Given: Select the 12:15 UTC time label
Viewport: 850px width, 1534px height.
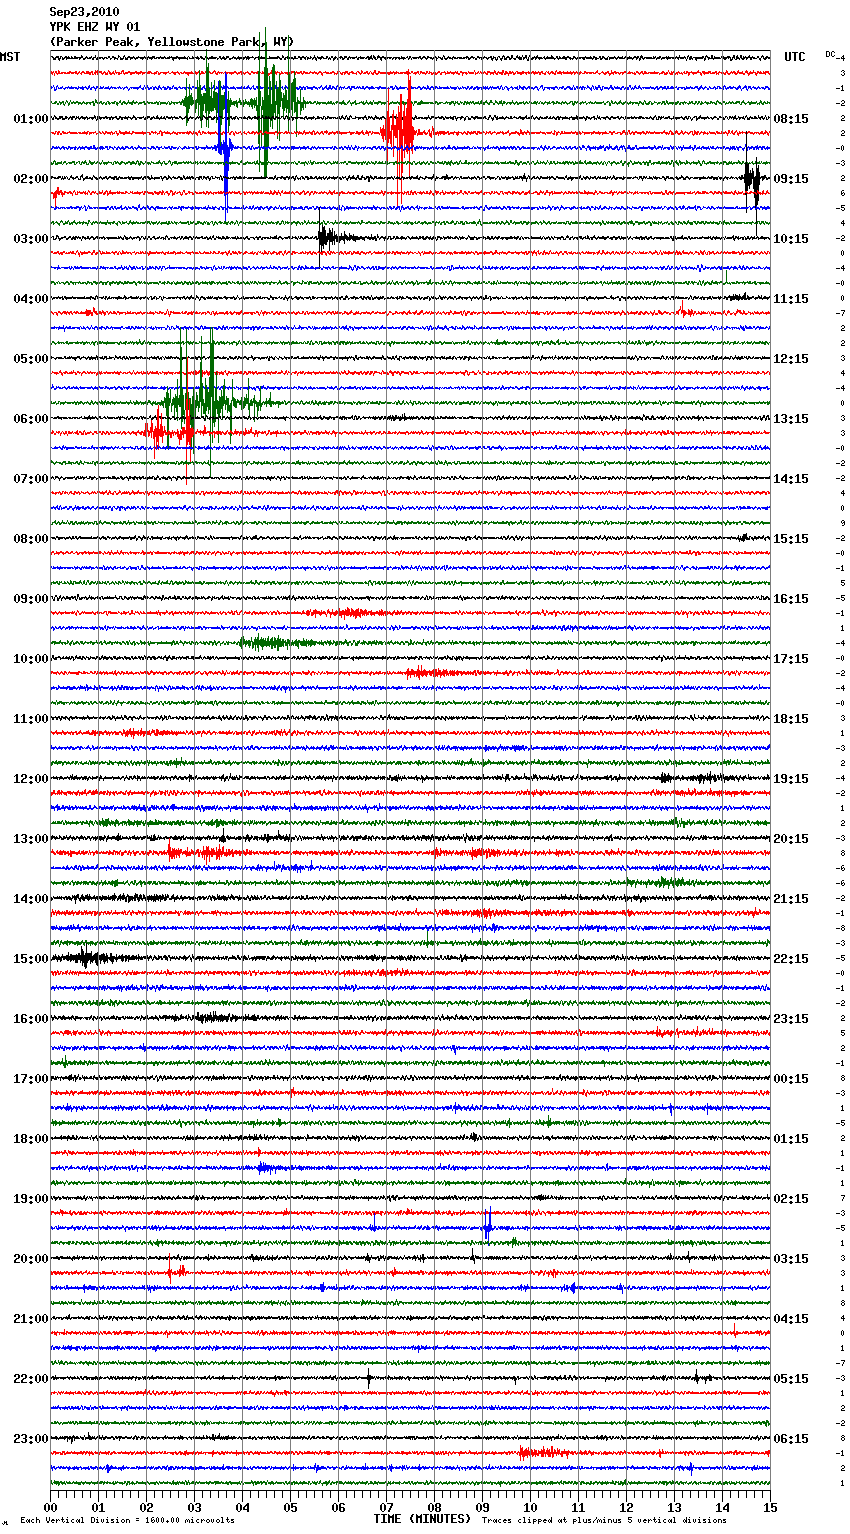Looking at the screenshot, I should tap(791, 359).
